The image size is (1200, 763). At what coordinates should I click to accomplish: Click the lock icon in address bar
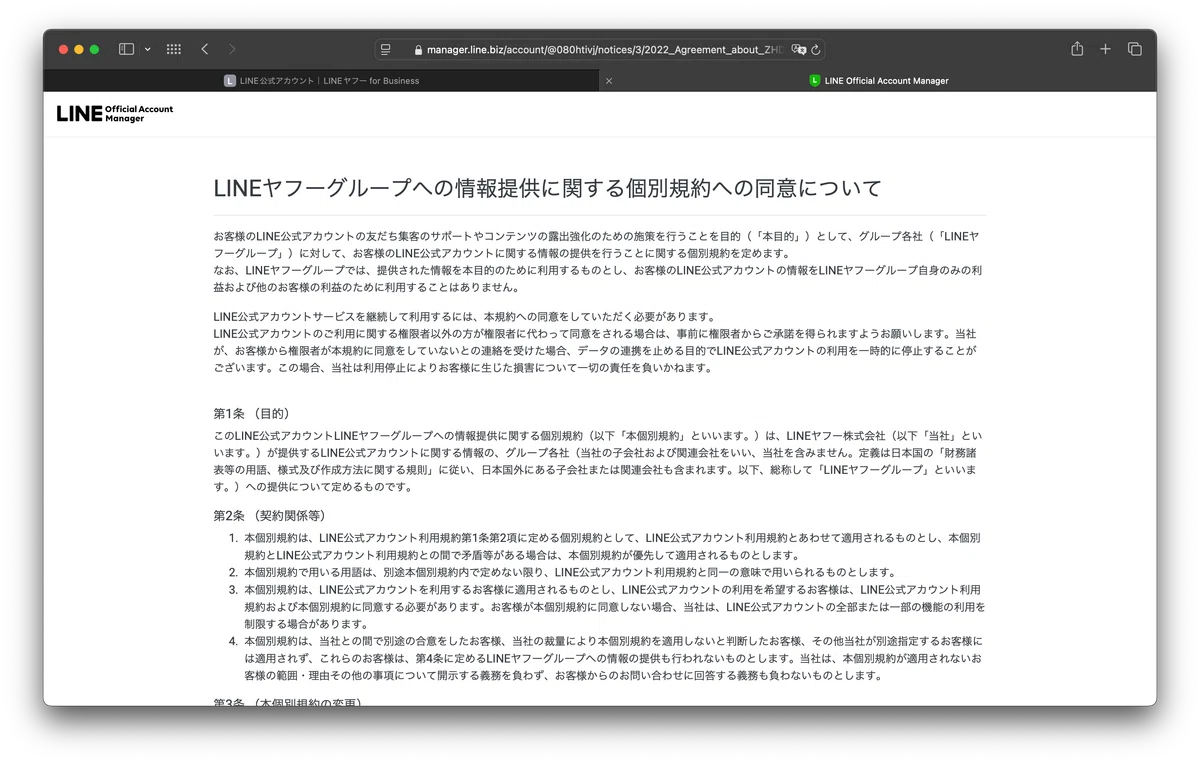(418, 49)
